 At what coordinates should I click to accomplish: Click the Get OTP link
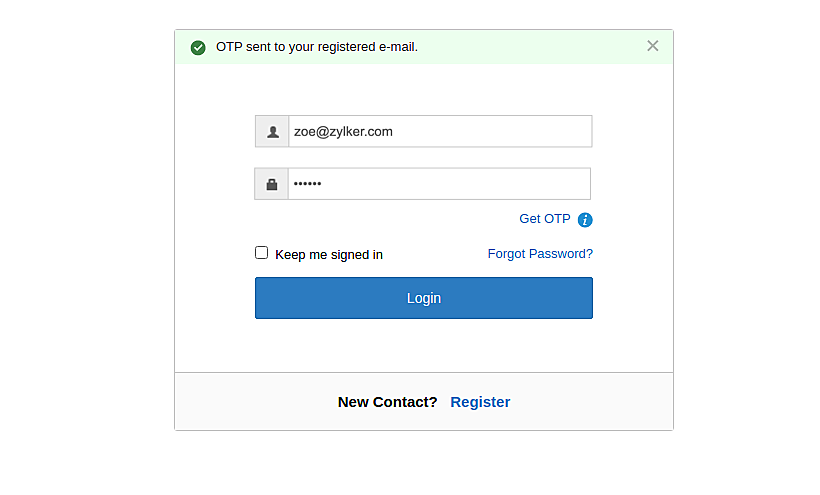[x=545, y=219]
